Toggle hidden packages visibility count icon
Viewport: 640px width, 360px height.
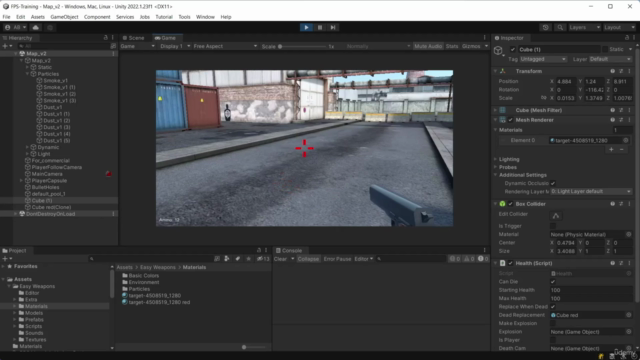pyautogui.click(x=263, y=259)
